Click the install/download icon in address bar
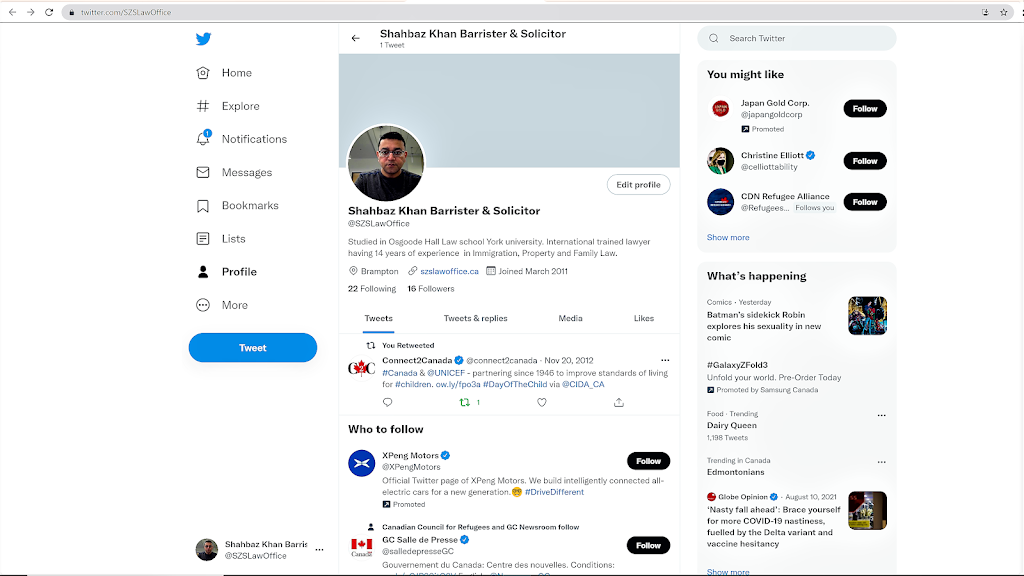Screen dimensions: 1024x576 (985, 12)
